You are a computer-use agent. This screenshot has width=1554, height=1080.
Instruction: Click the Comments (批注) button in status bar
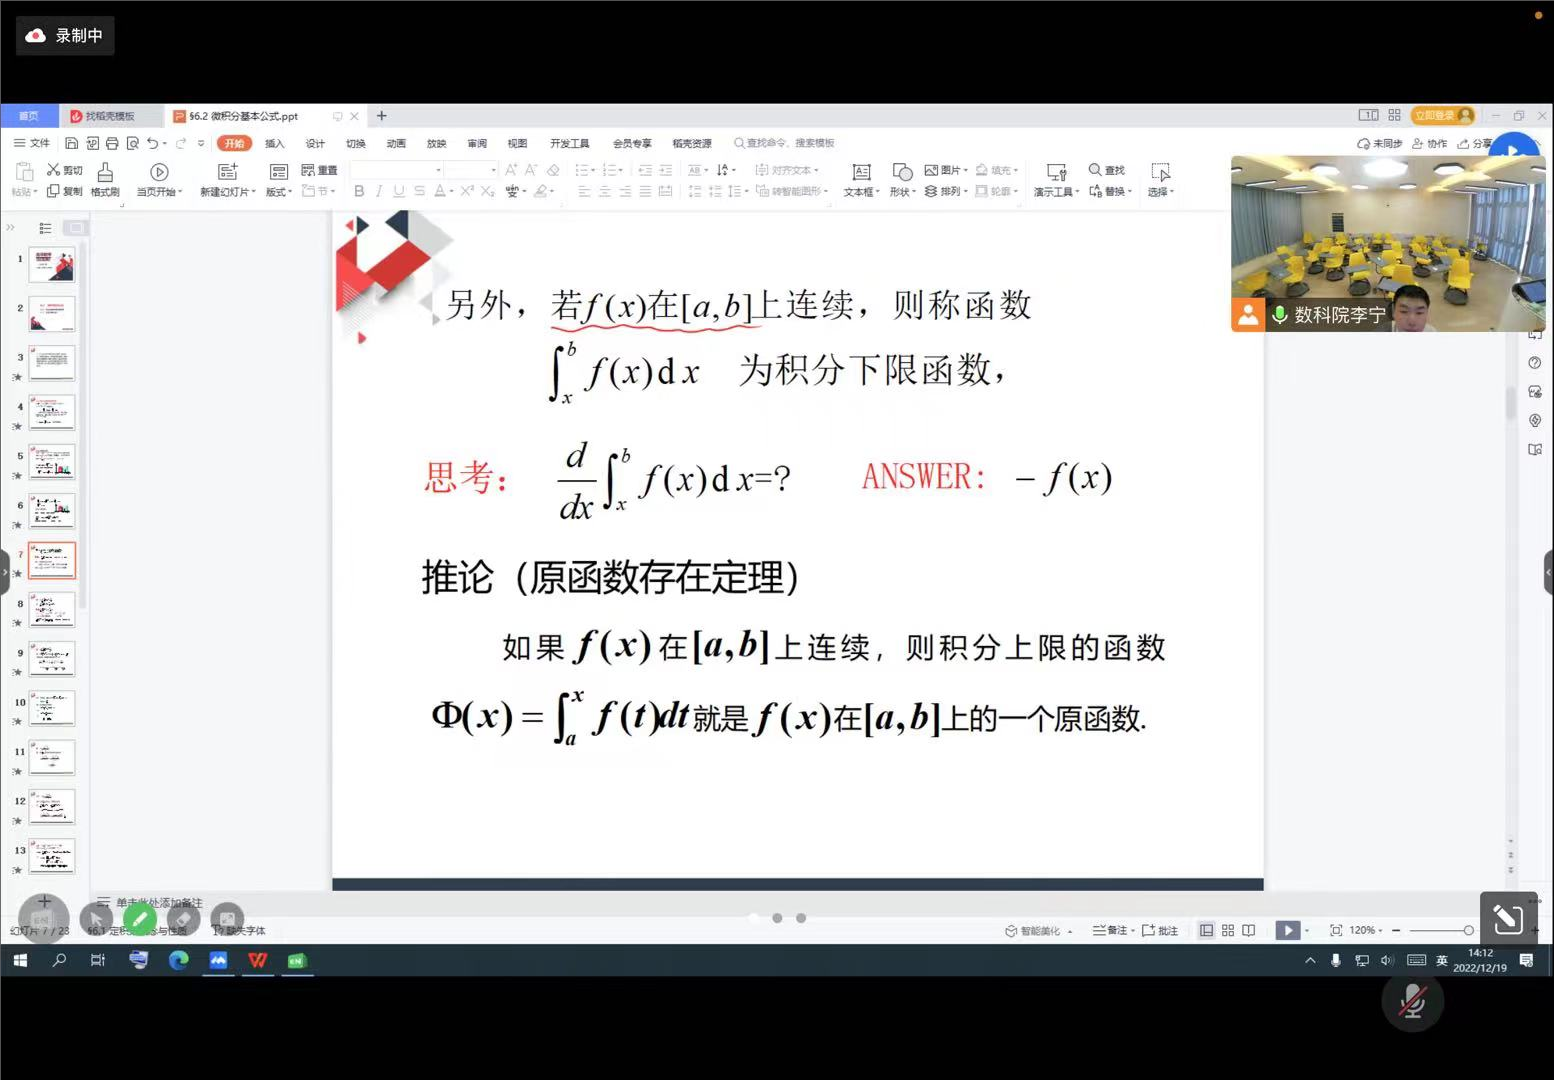click(1160, 930)
